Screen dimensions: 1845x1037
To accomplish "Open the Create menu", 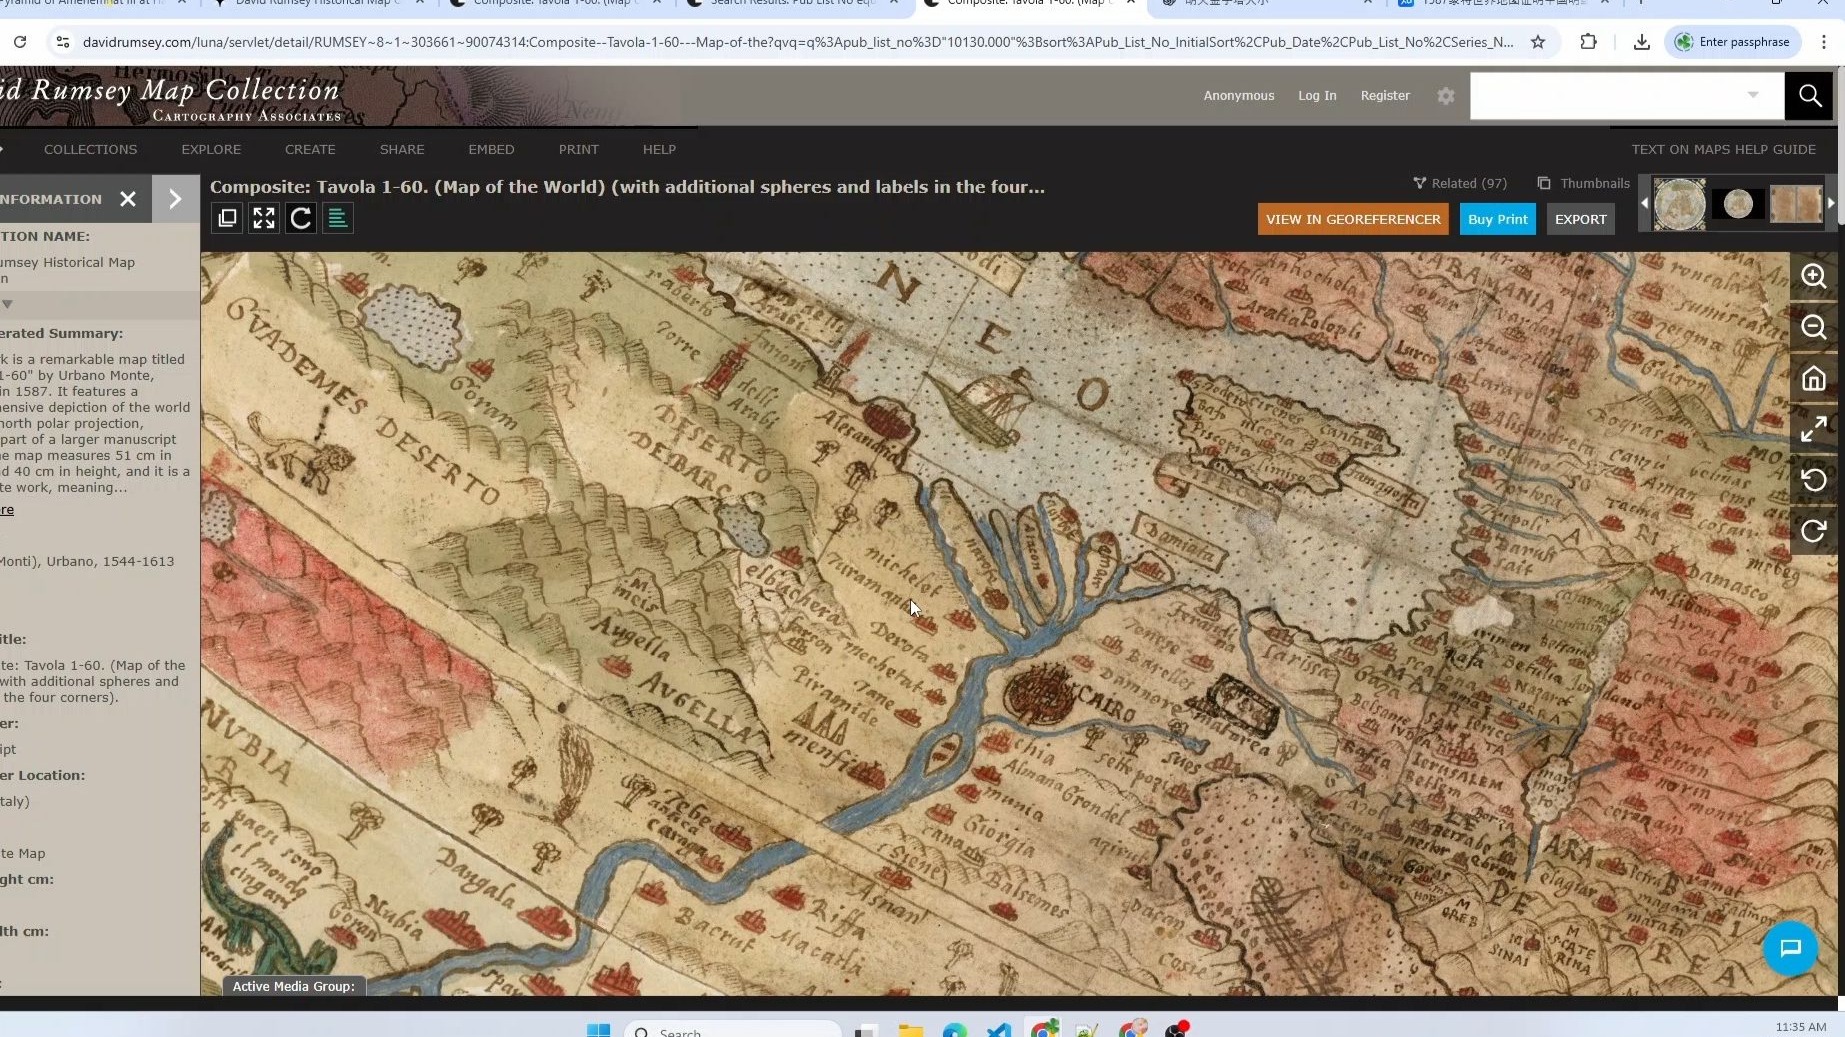I will point(310,149).
